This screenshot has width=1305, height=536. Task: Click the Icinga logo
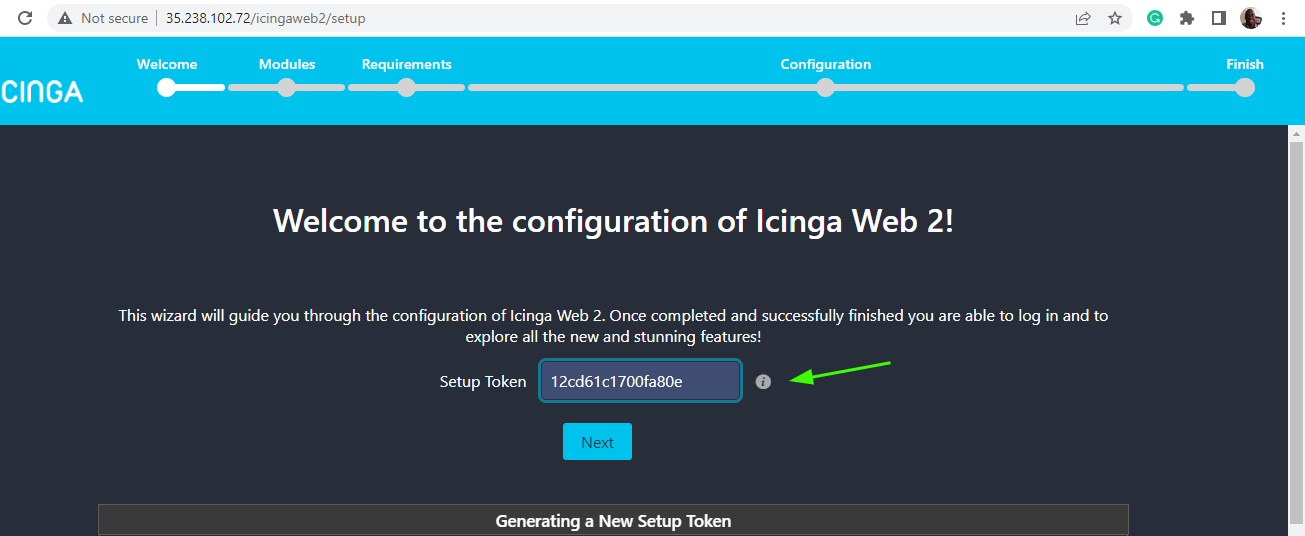pyautogui.click(x=42, y=92)
